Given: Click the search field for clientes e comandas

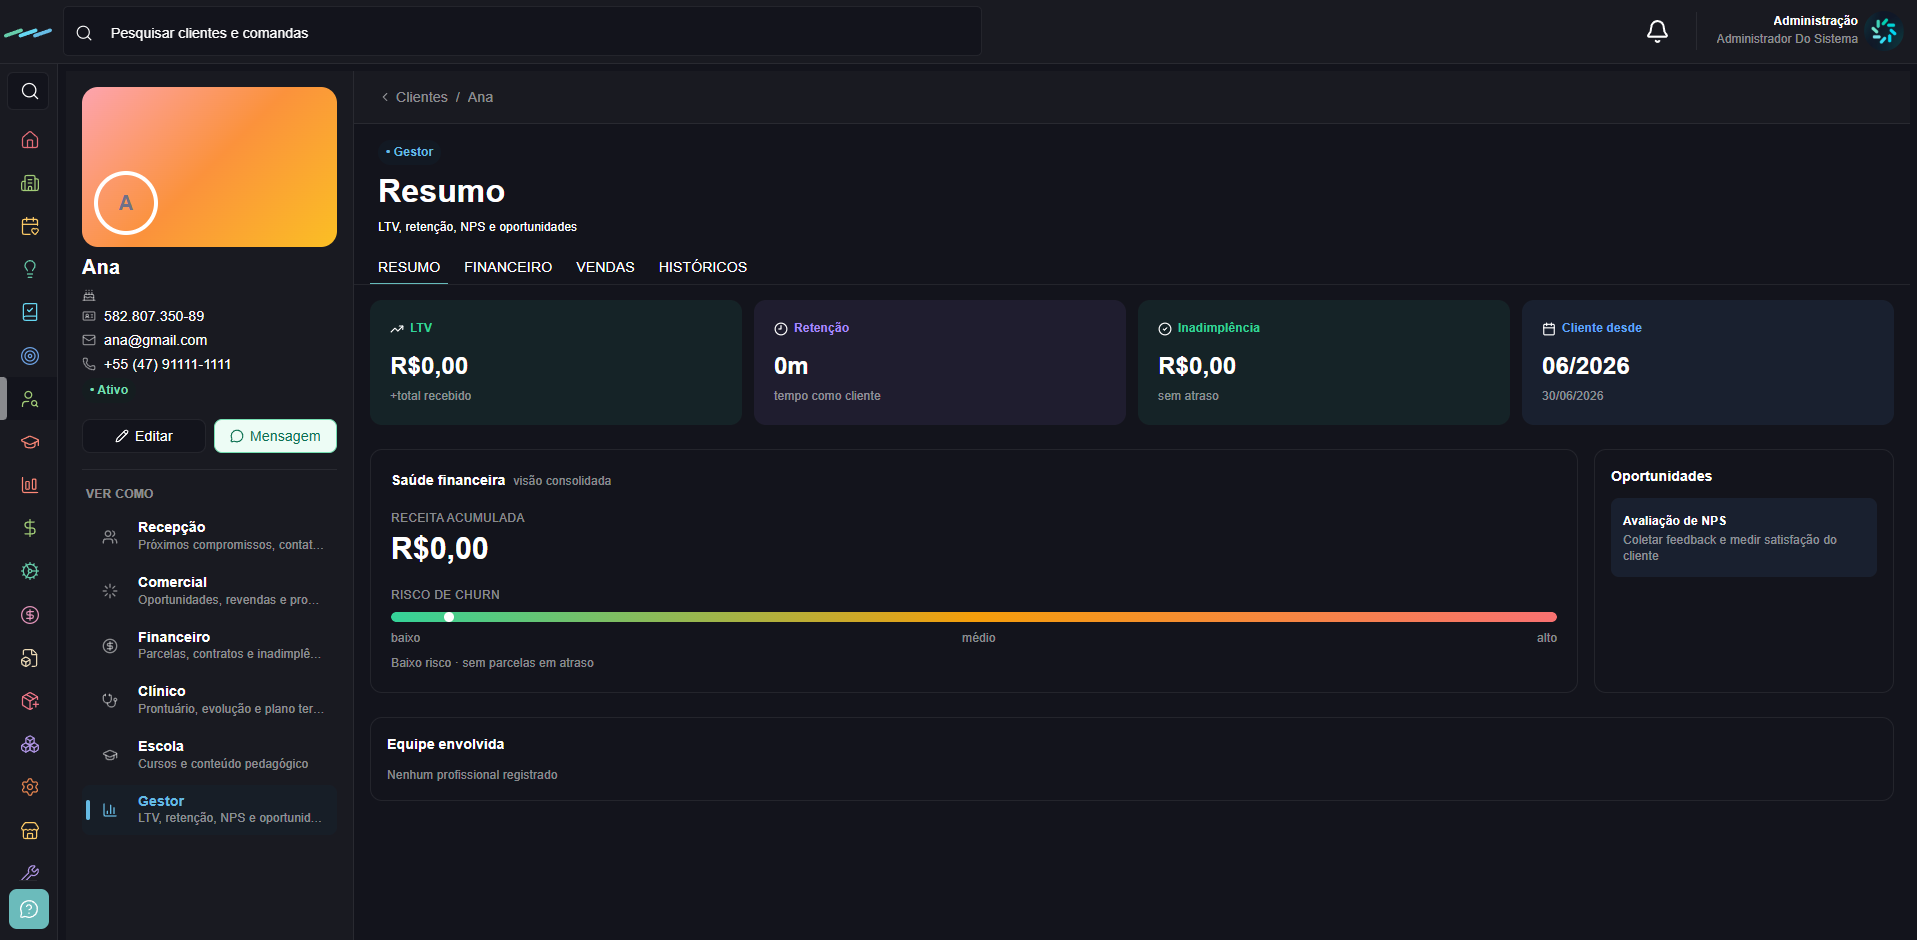Looking at the screenshot, I should point(523,33).
